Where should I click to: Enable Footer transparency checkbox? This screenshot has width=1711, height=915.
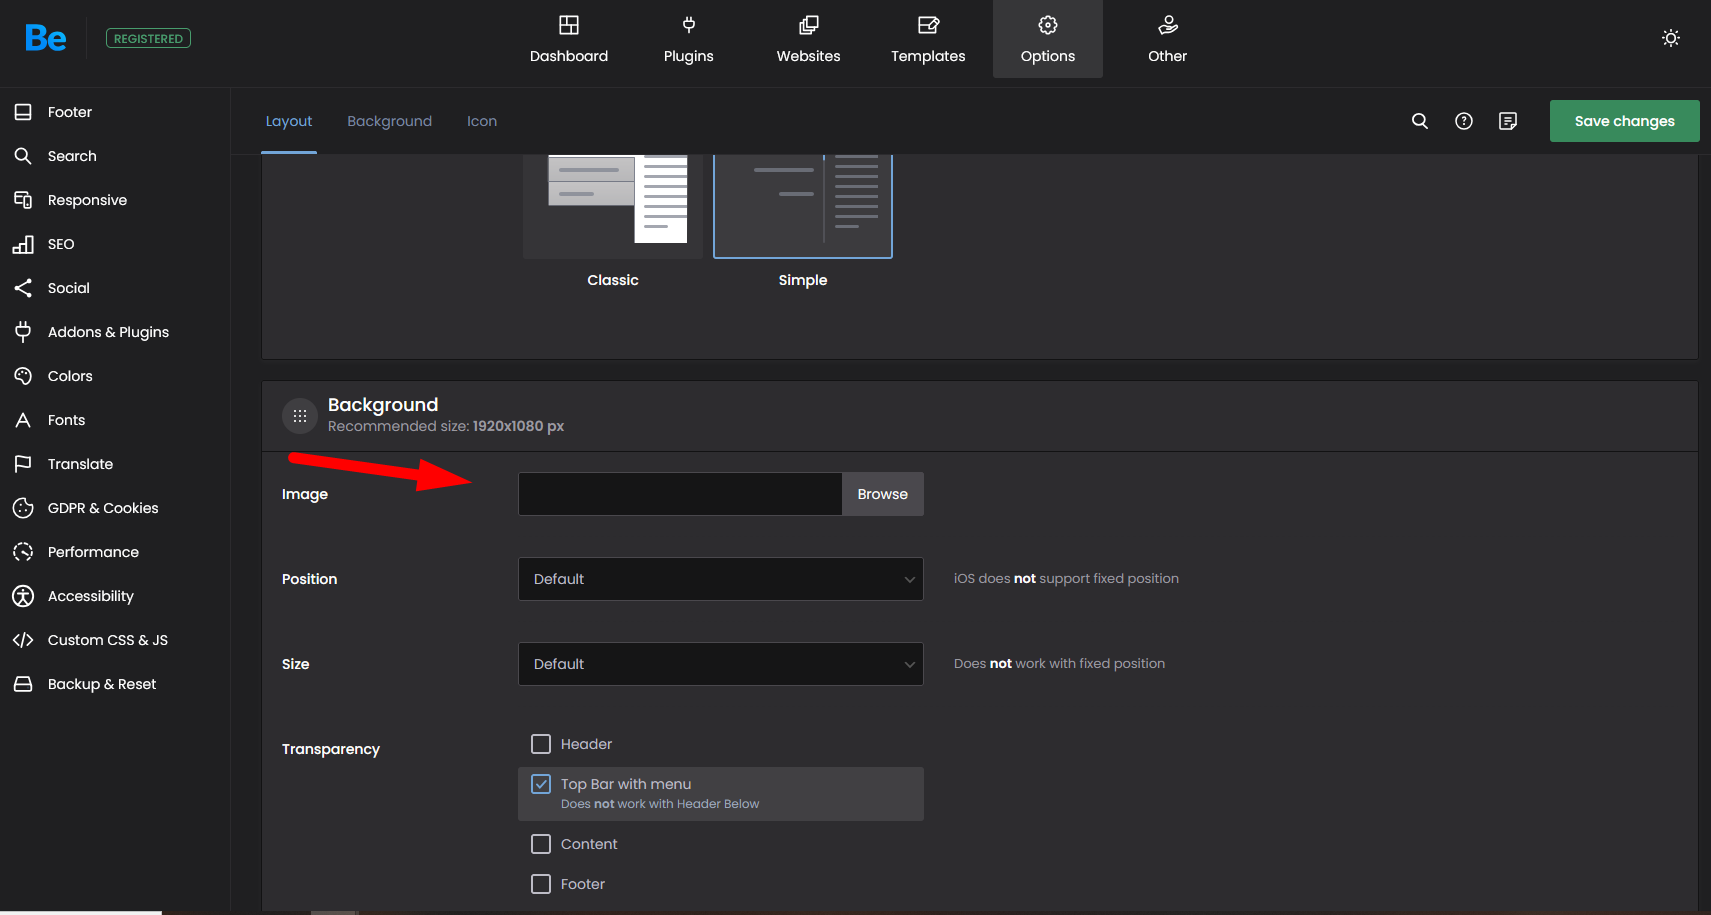click(541, 884)
